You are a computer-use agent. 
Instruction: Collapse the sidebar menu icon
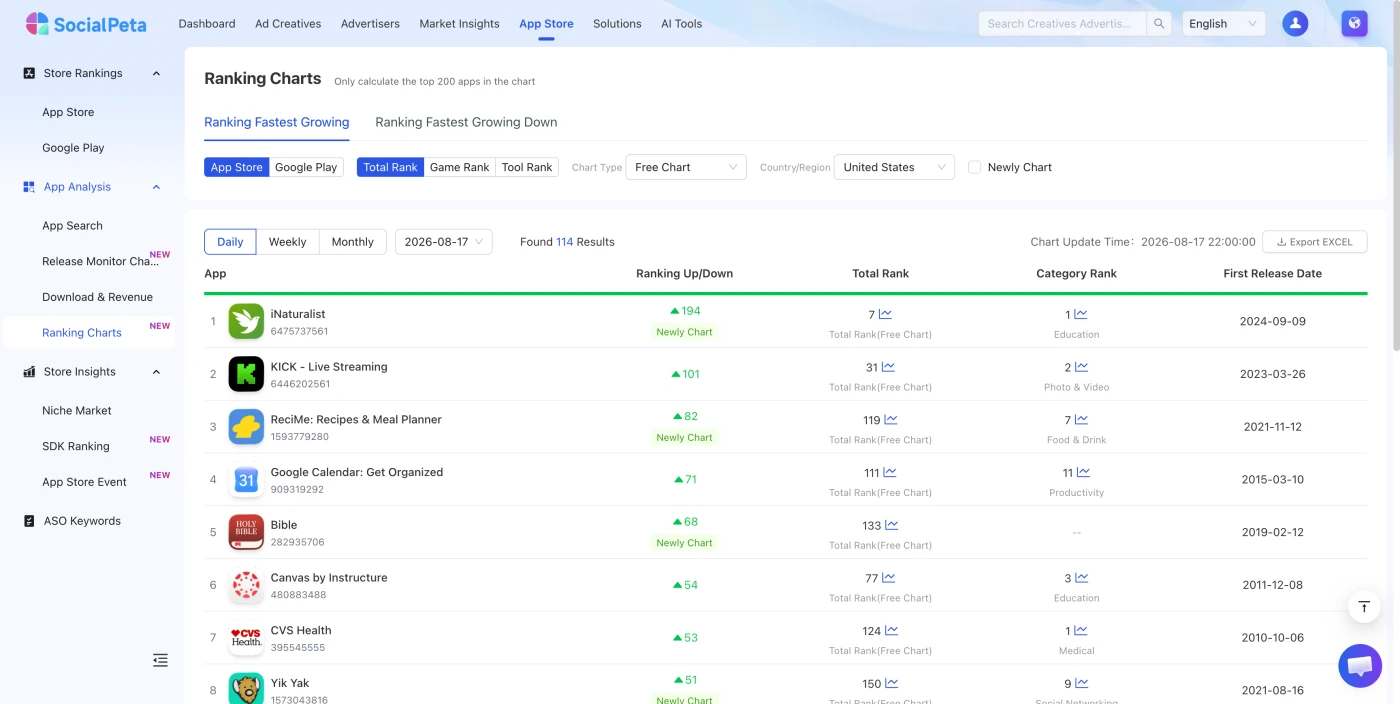160,660
